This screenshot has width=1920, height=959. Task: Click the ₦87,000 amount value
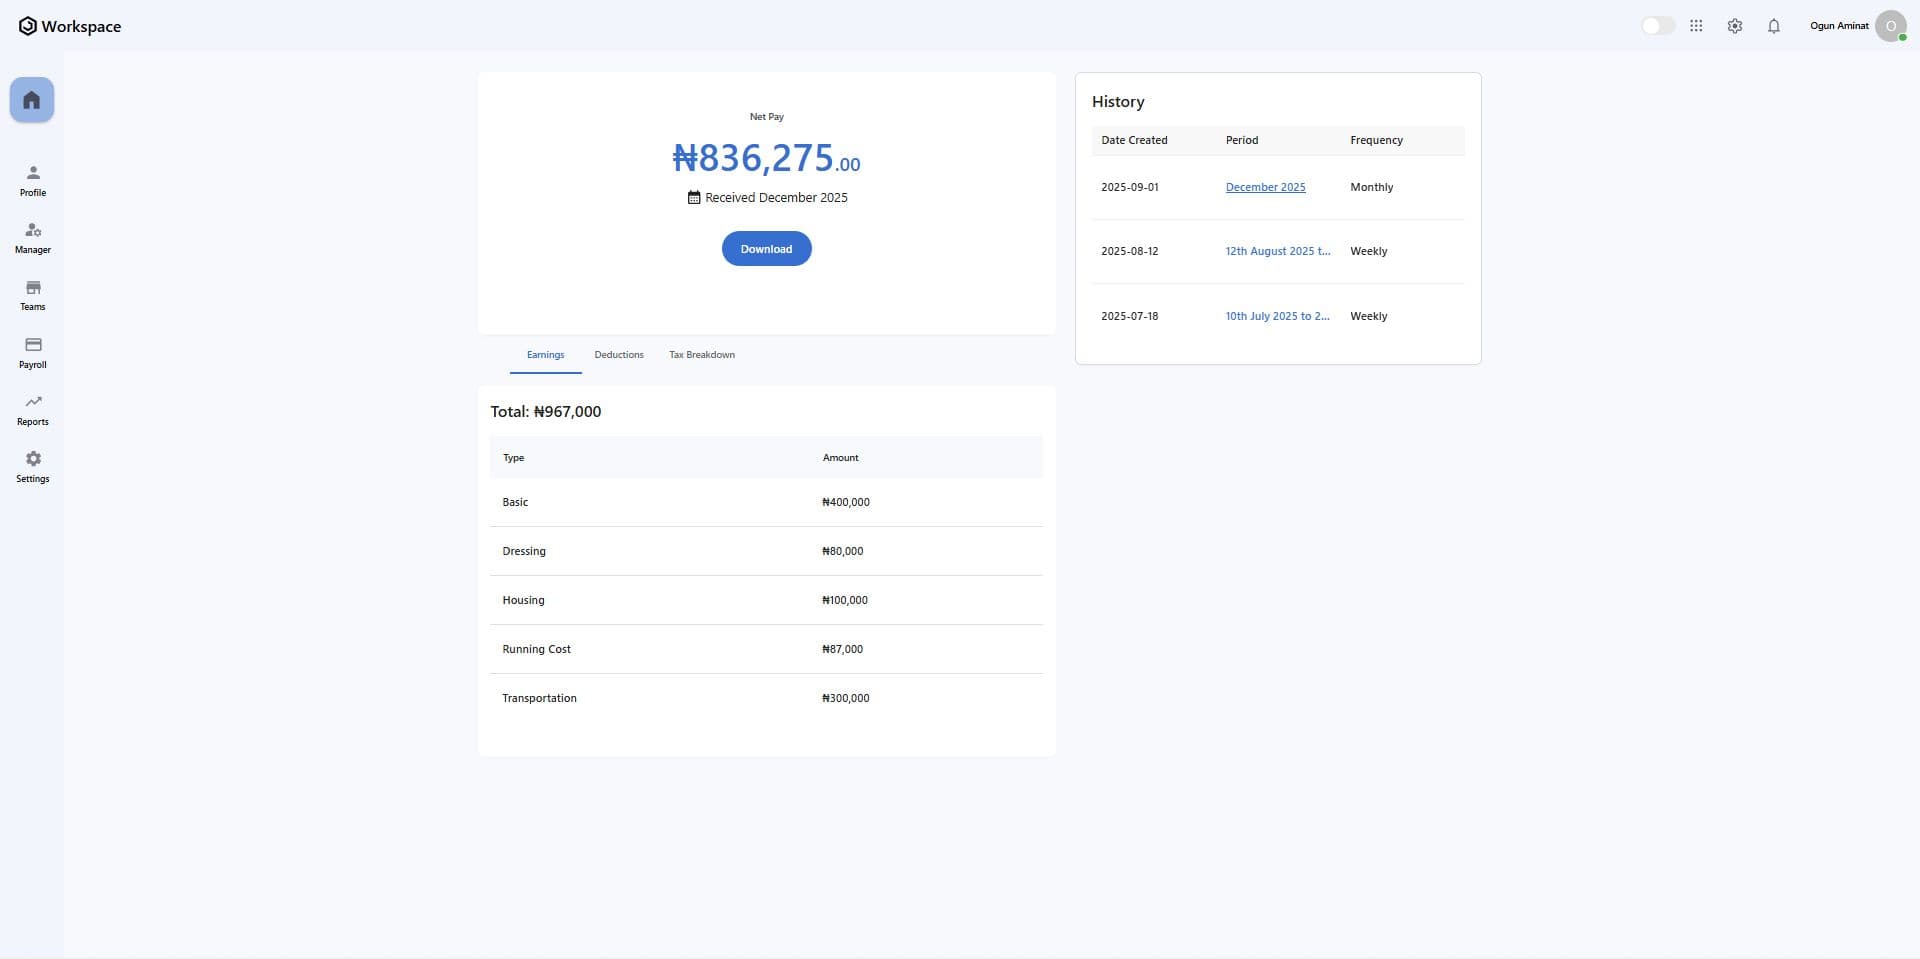[x=842, y=649]
